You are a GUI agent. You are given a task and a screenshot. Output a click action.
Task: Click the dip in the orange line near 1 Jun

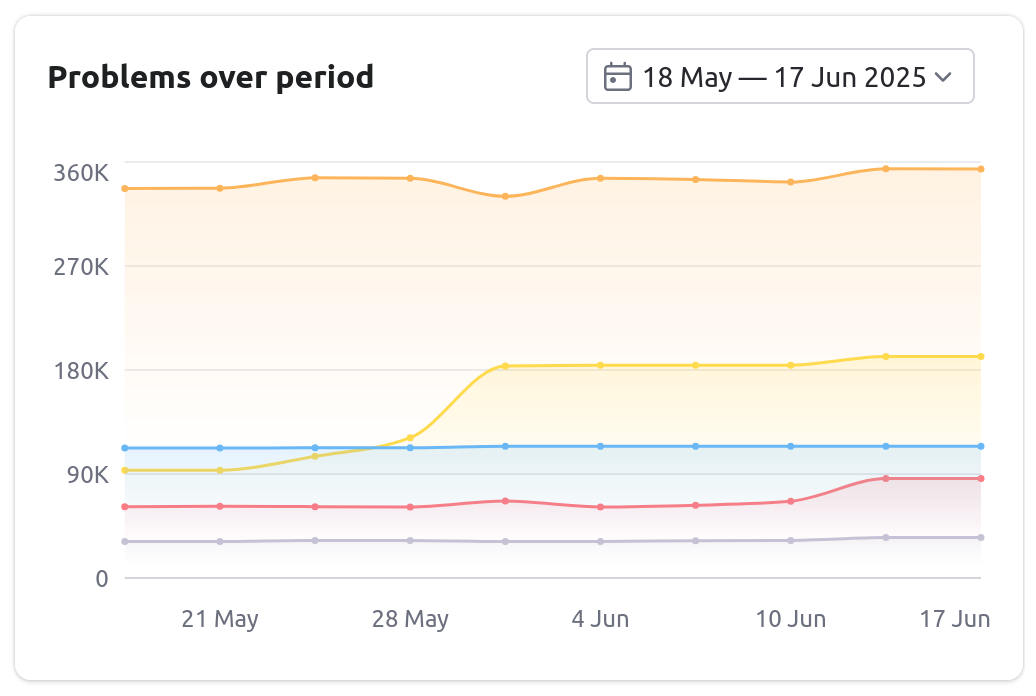point(504,197)
